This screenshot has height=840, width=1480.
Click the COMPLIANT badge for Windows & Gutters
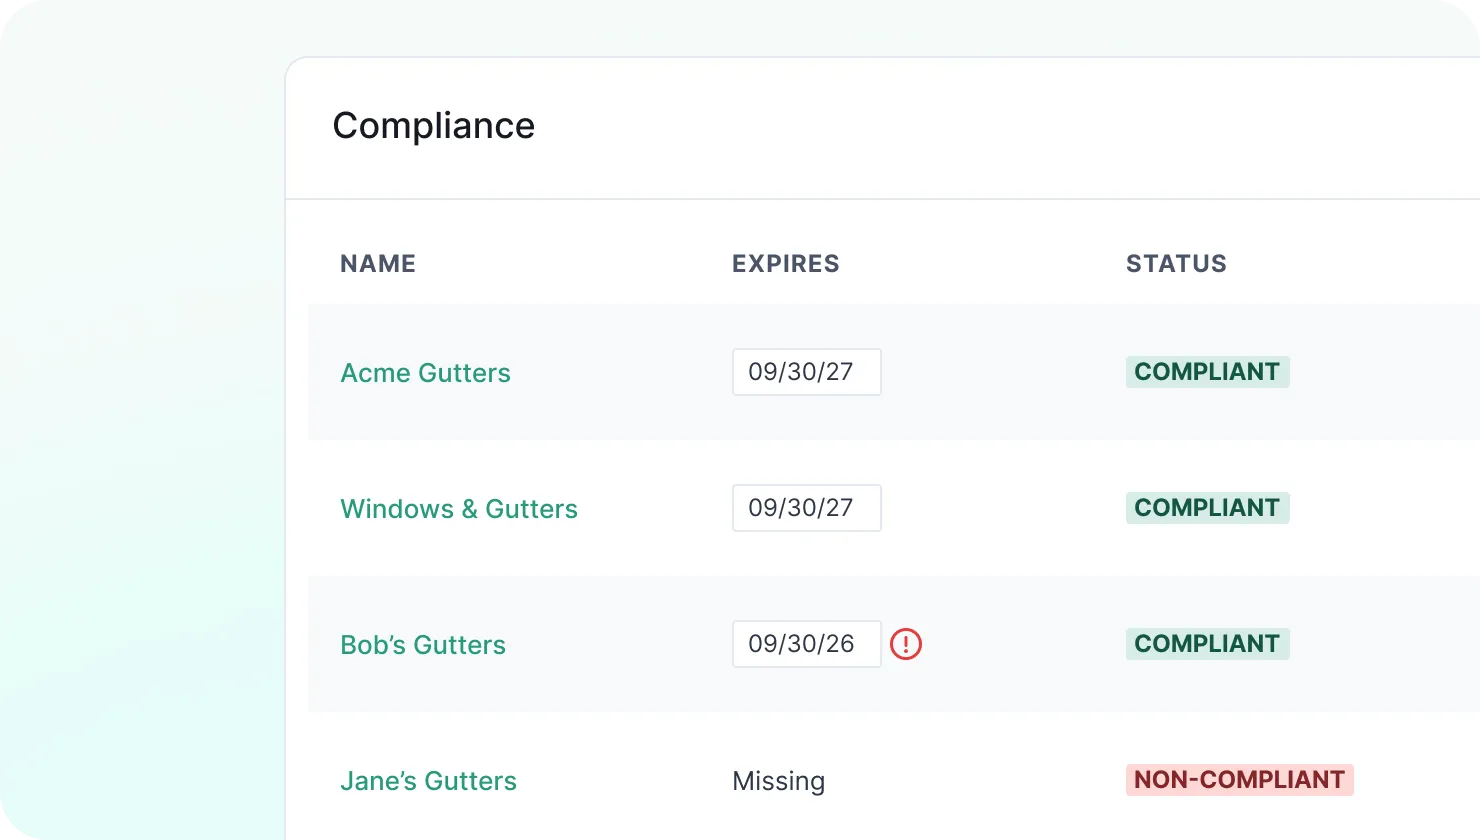(1207, 508)
